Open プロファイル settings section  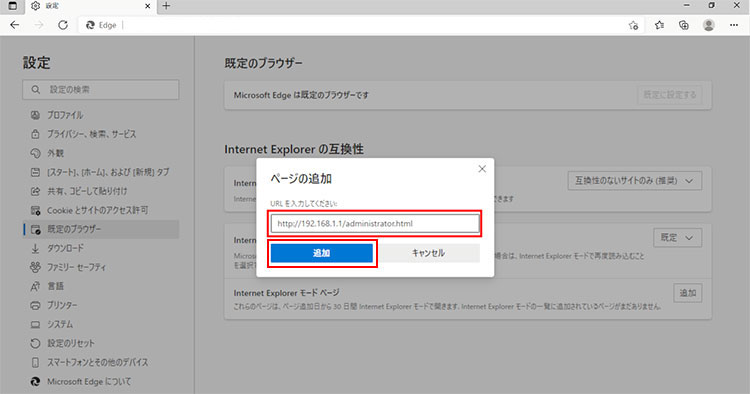(100, 115)
